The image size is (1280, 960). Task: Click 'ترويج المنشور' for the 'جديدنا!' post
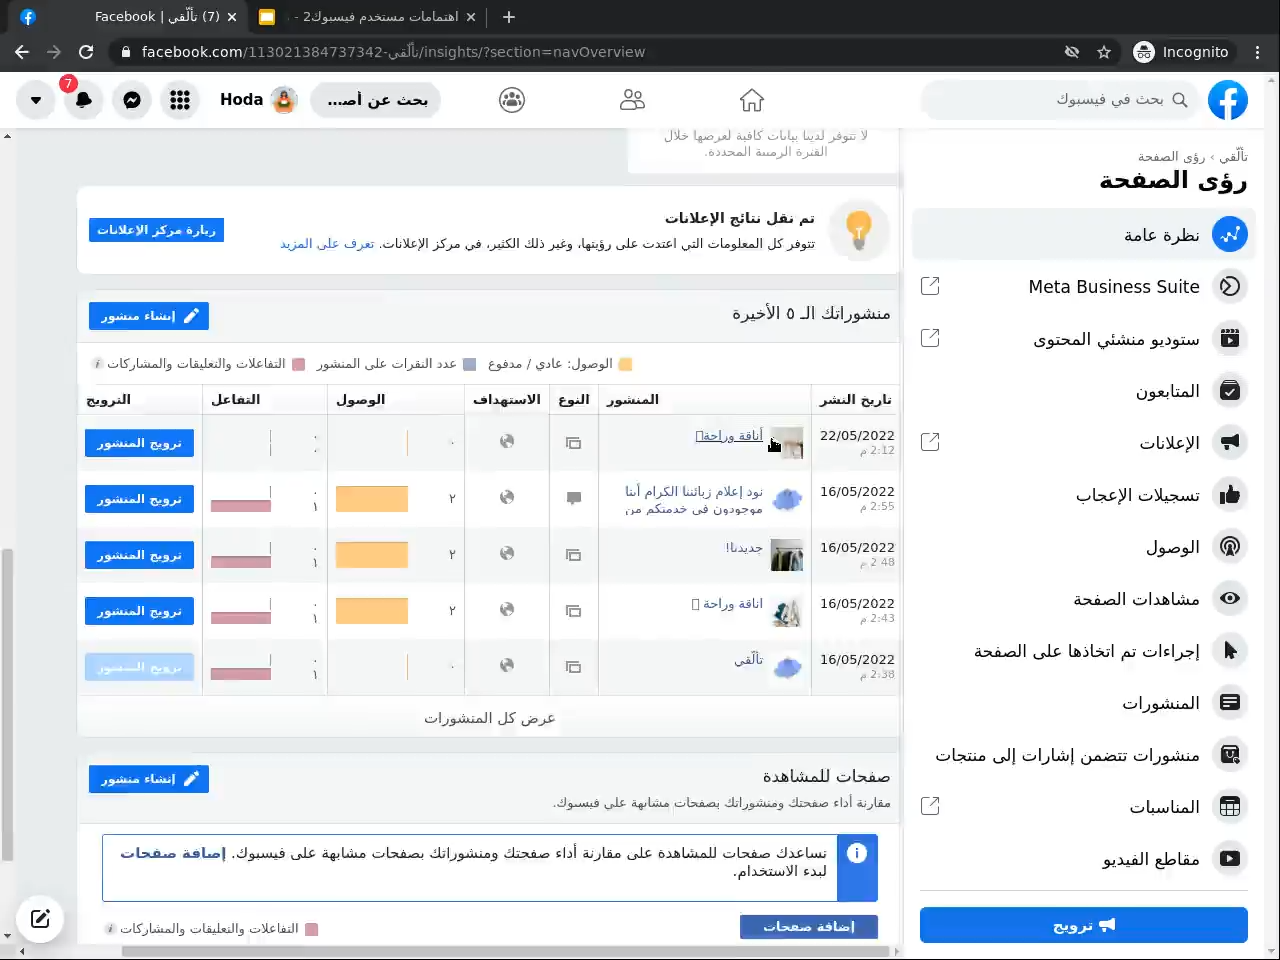pos(139,555)
